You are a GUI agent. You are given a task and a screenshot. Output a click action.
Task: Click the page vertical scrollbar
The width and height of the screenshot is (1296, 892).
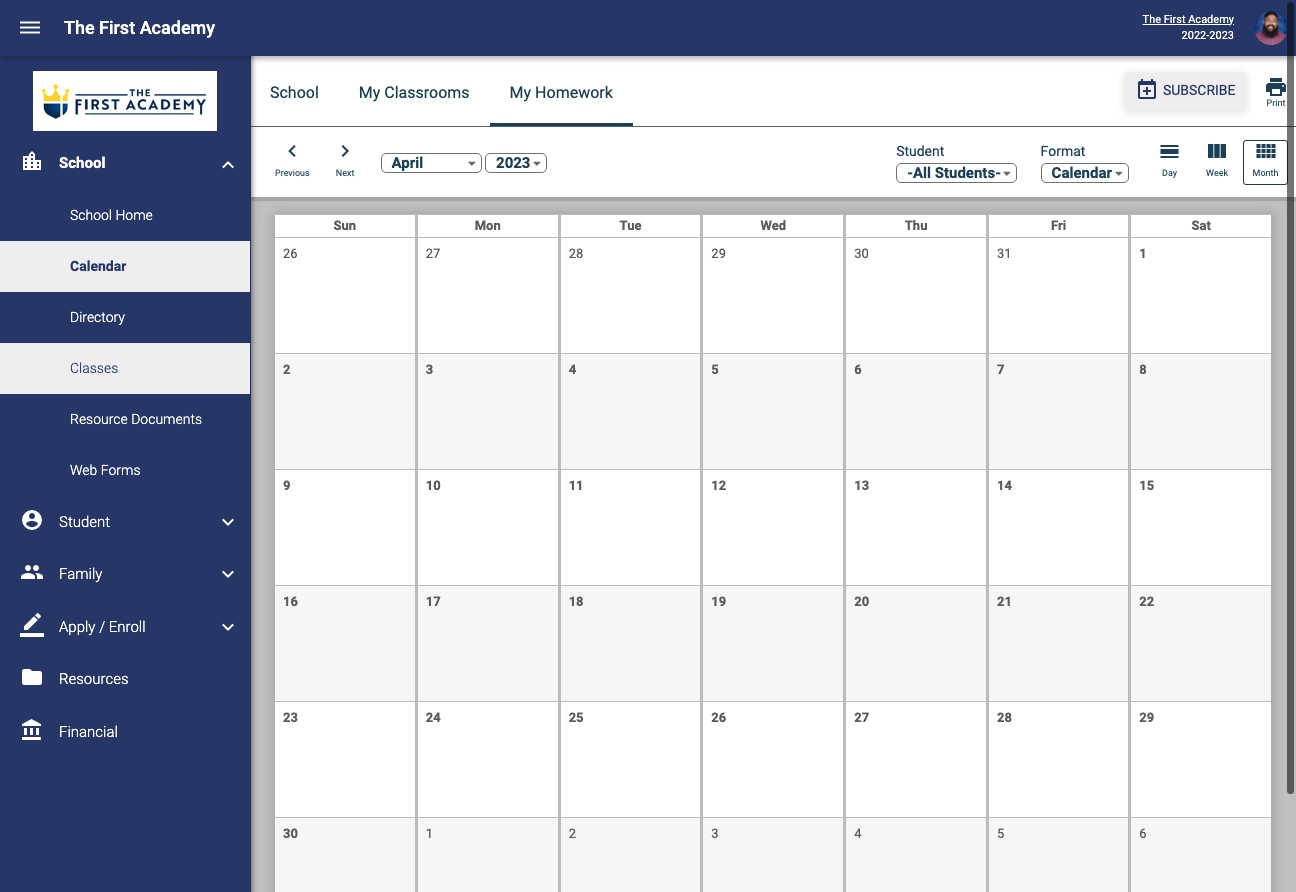[1291, 400]
